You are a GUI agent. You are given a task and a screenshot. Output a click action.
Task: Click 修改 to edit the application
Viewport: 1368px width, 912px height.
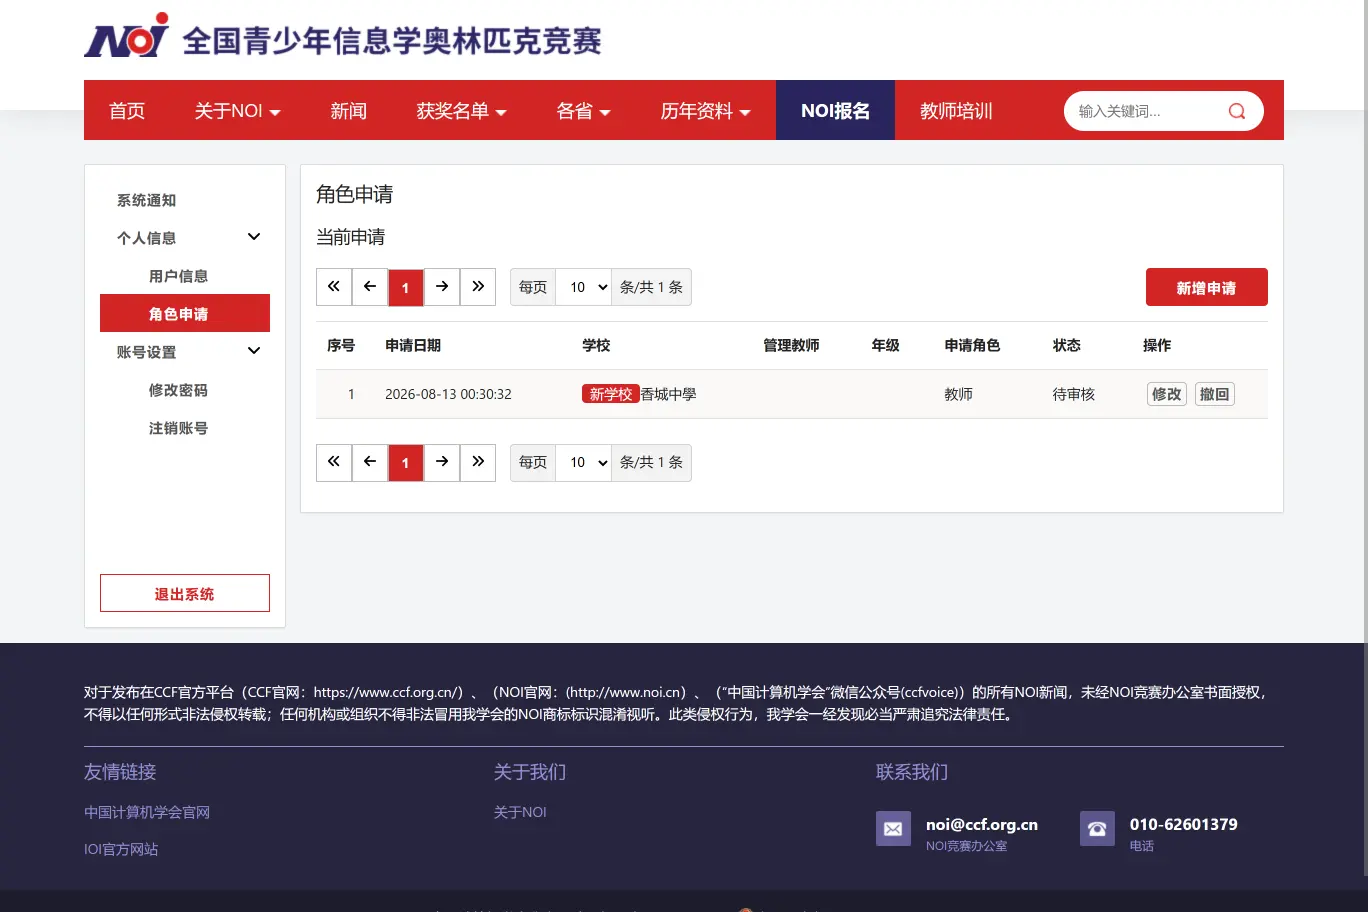point(1167,394)
